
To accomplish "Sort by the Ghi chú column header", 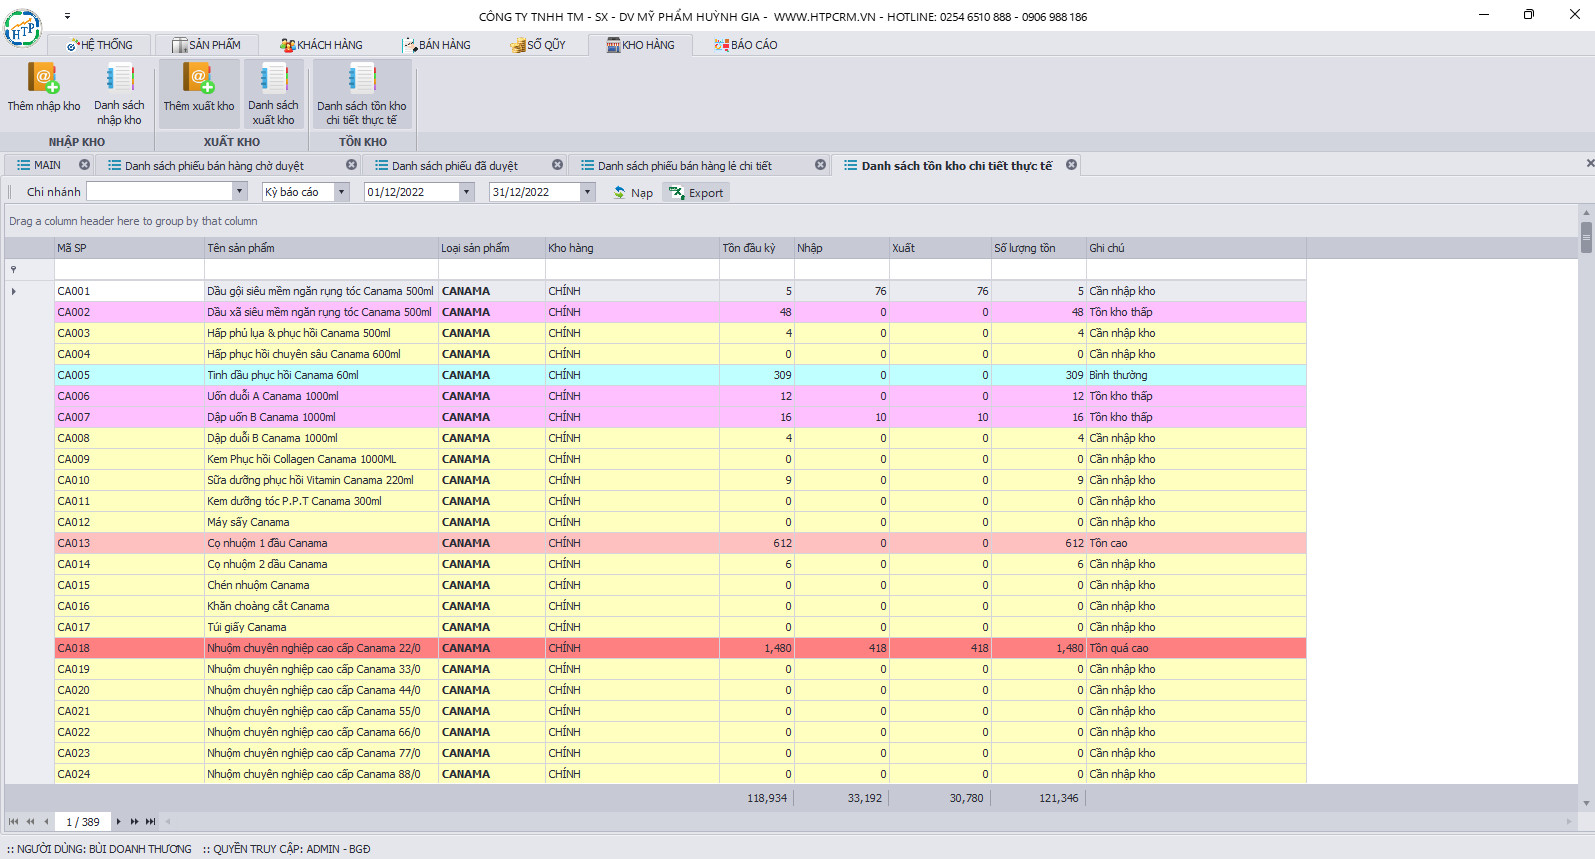I will point(1196,248).
